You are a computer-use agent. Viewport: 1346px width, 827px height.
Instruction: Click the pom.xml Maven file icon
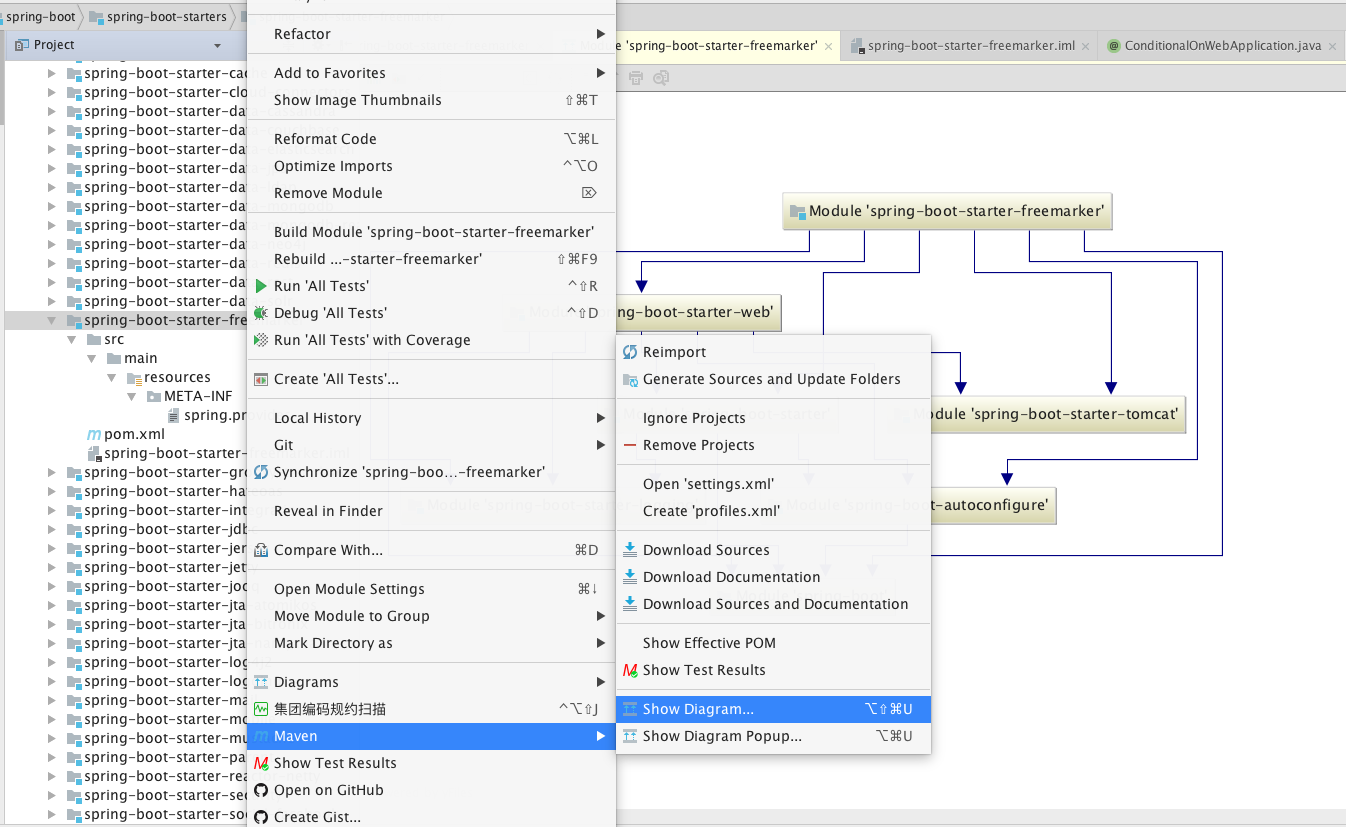point(94,434)
